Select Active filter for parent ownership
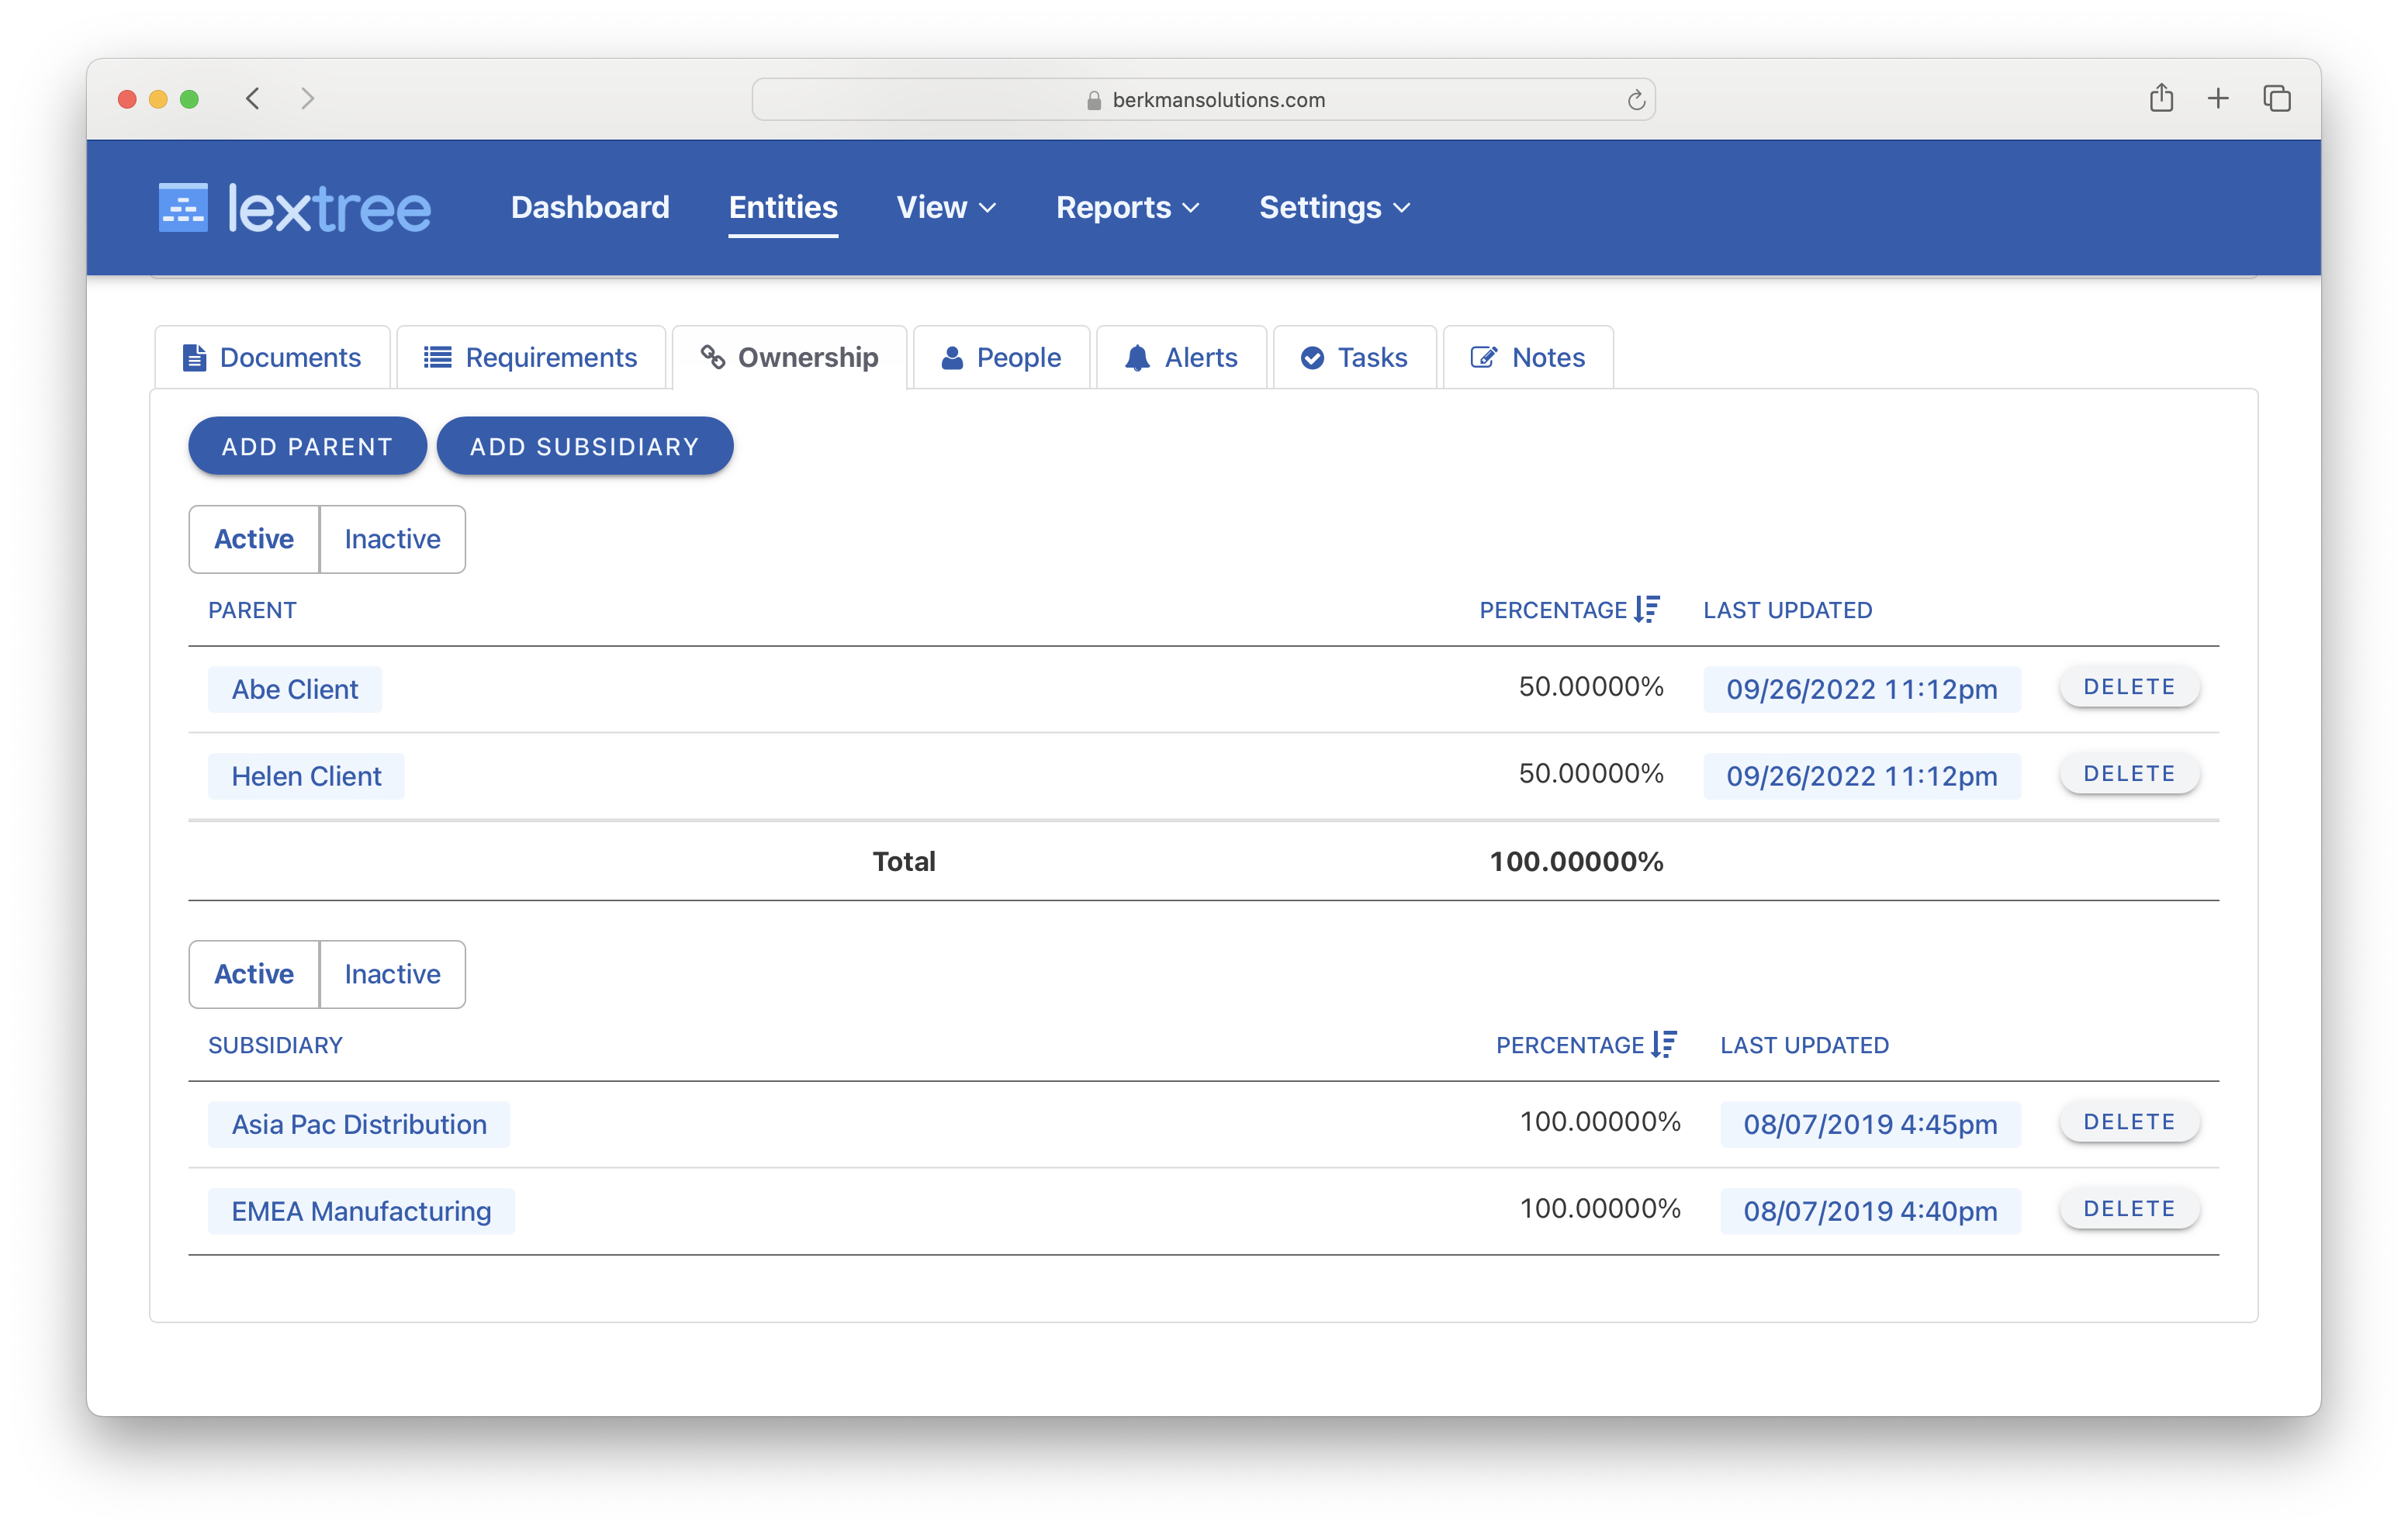This screenshot has height=1531, width=2408. 253,539
